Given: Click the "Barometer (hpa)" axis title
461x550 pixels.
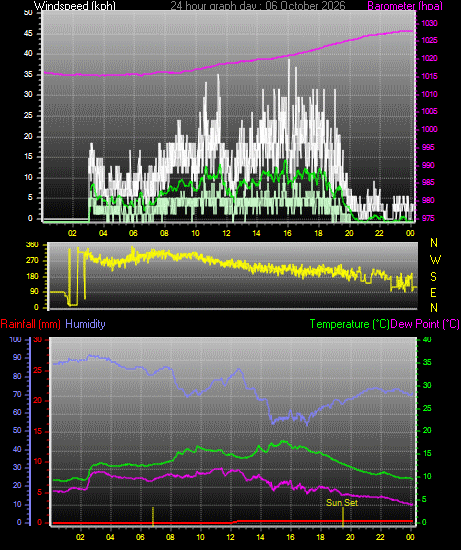Looking at the screenshot, I should [x=405, y=6].
